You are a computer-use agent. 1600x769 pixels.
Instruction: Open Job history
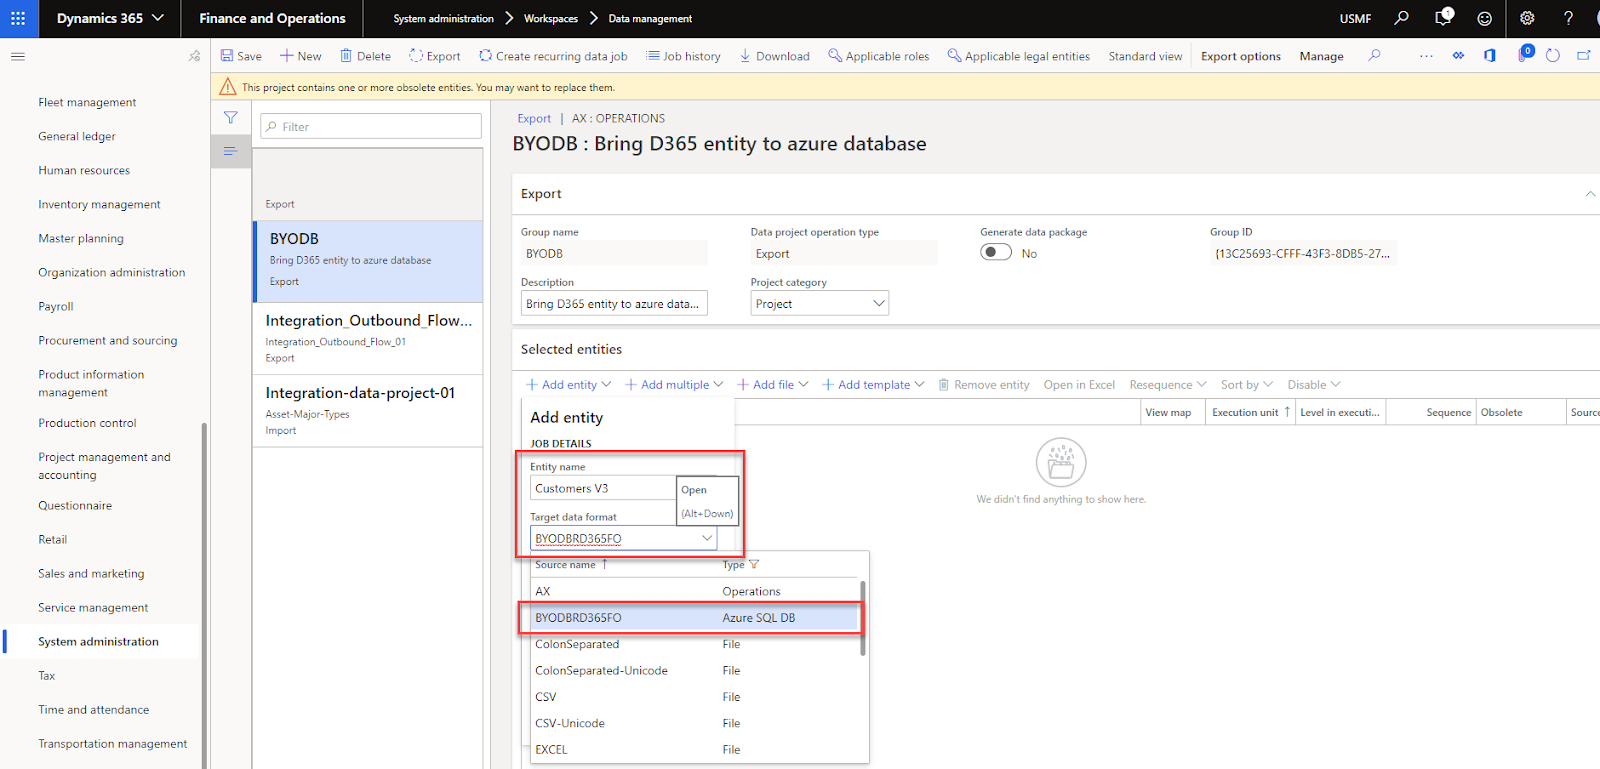tap(683, 56)
